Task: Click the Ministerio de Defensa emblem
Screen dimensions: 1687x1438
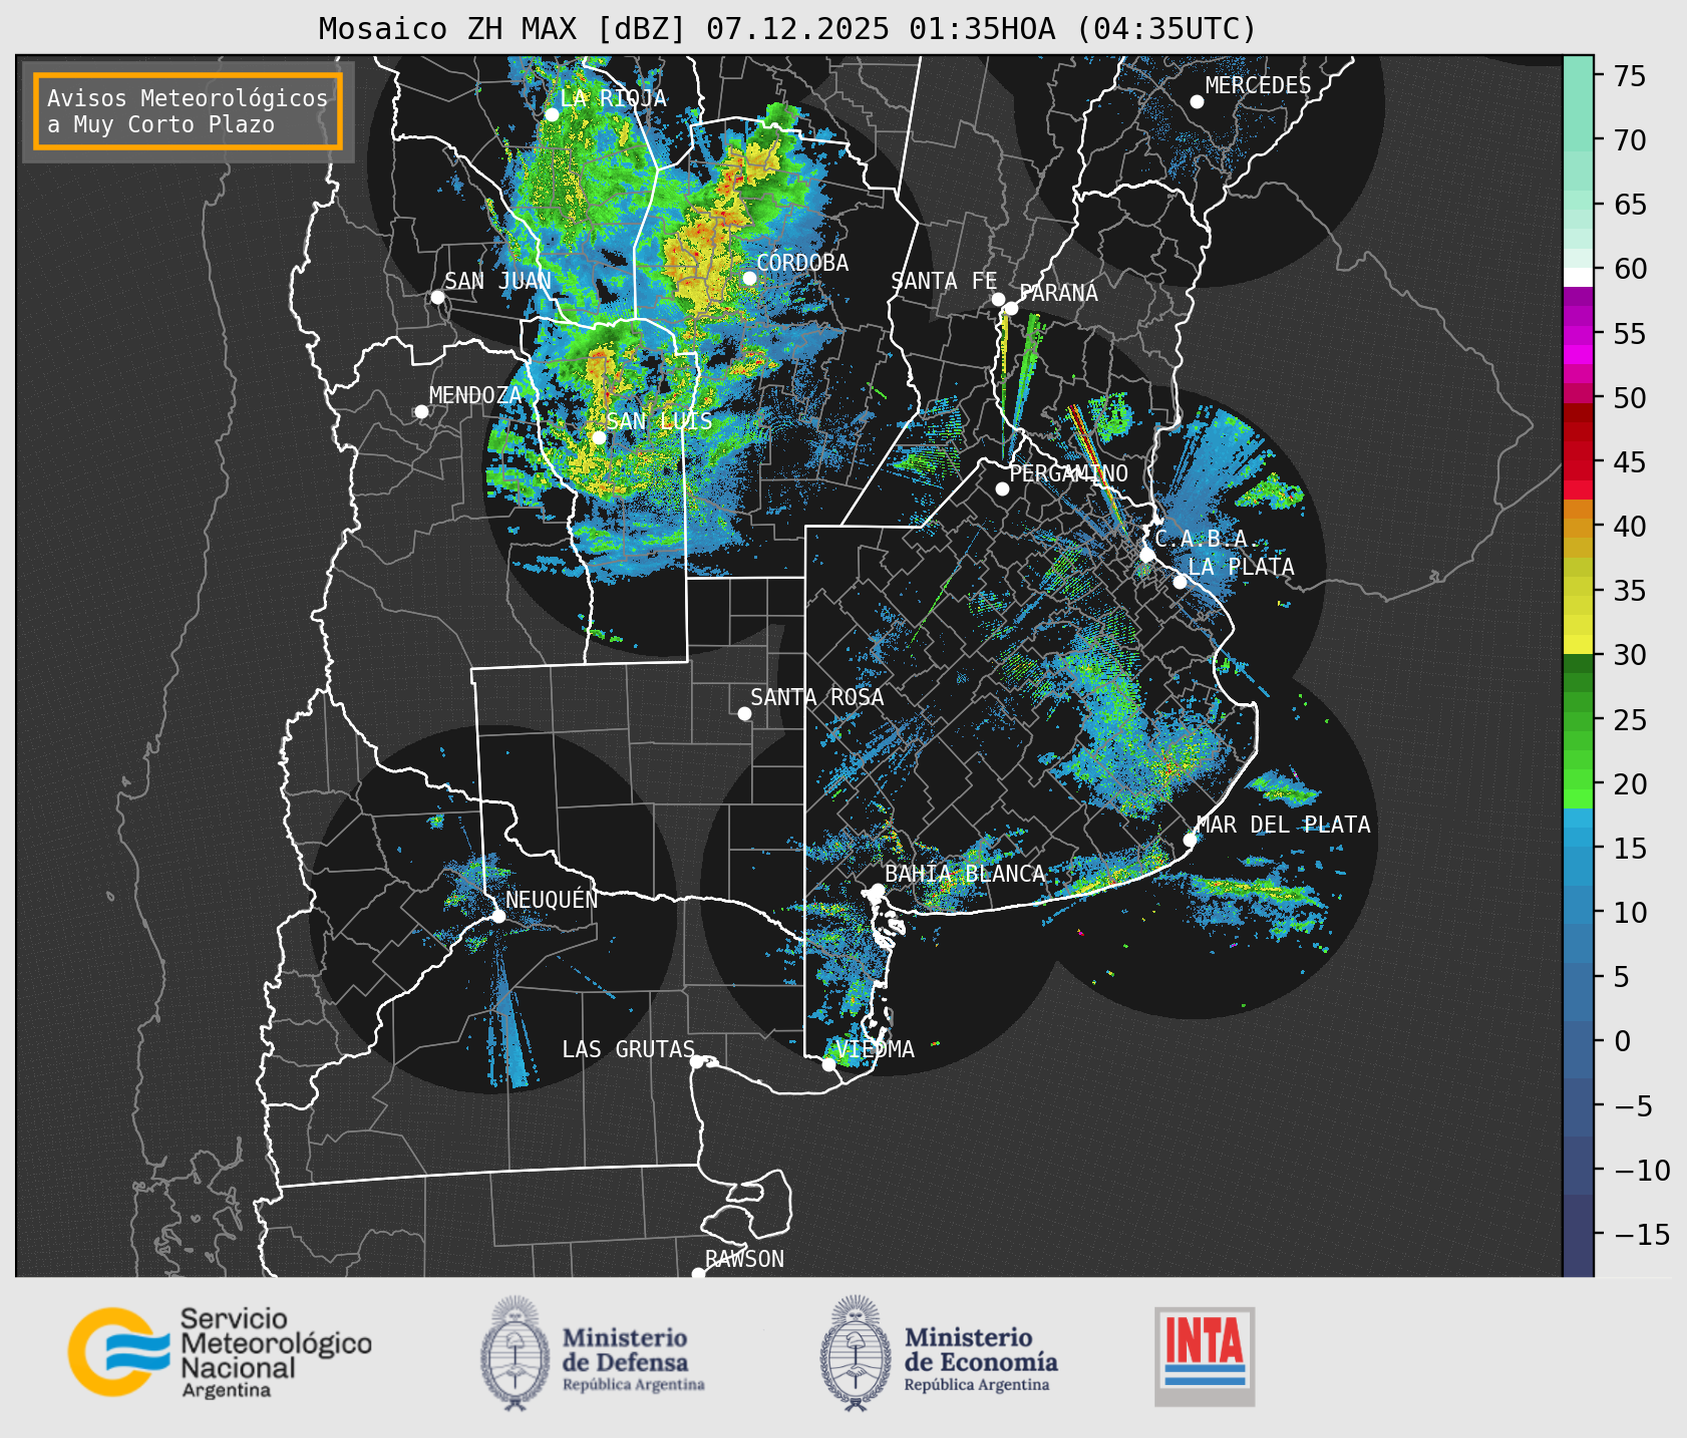Action: point(515,1353)
